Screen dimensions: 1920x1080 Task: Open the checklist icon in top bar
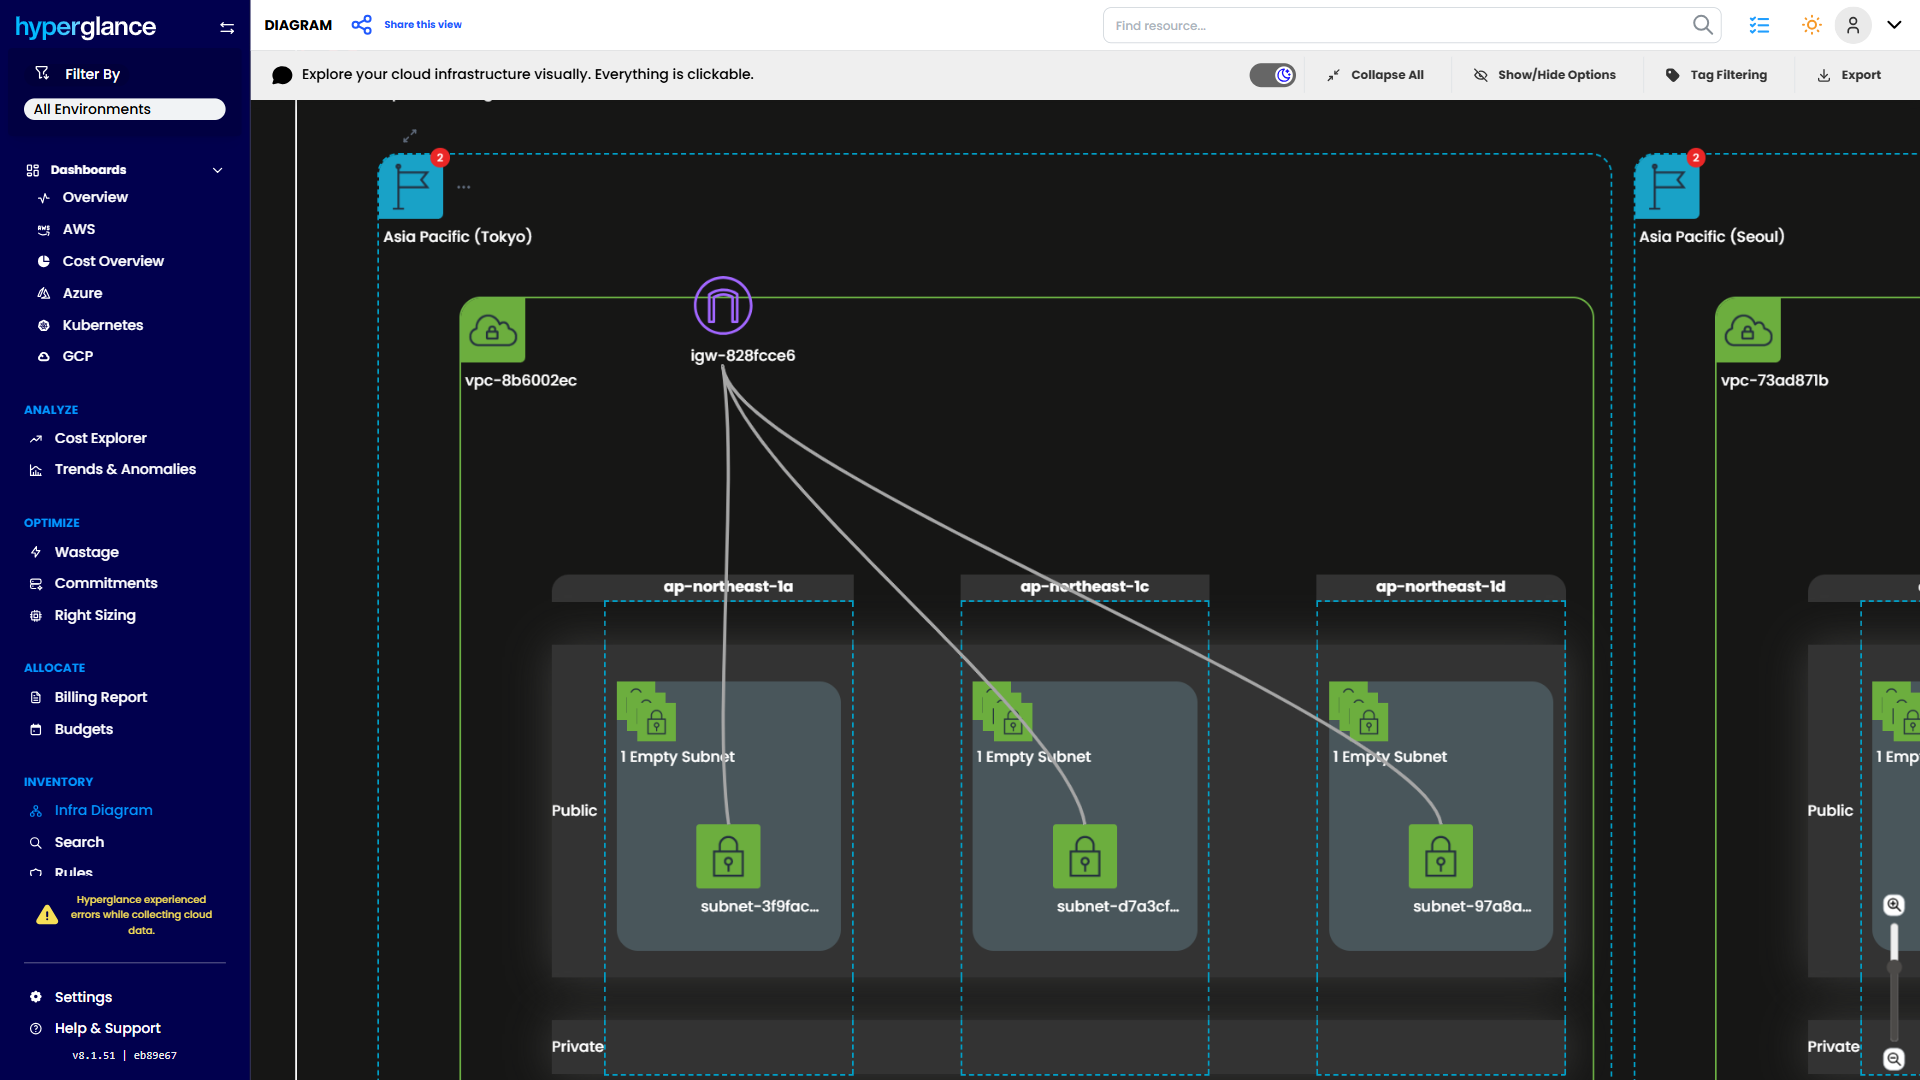click(1759, 25)
